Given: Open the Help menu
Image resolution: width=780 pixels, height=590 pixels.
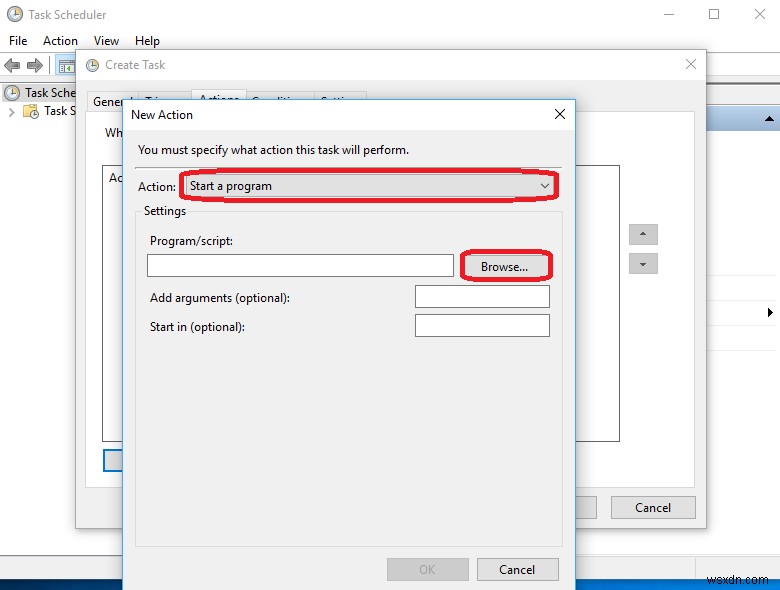Looking at the screenshot, I should tap(147, 41).
